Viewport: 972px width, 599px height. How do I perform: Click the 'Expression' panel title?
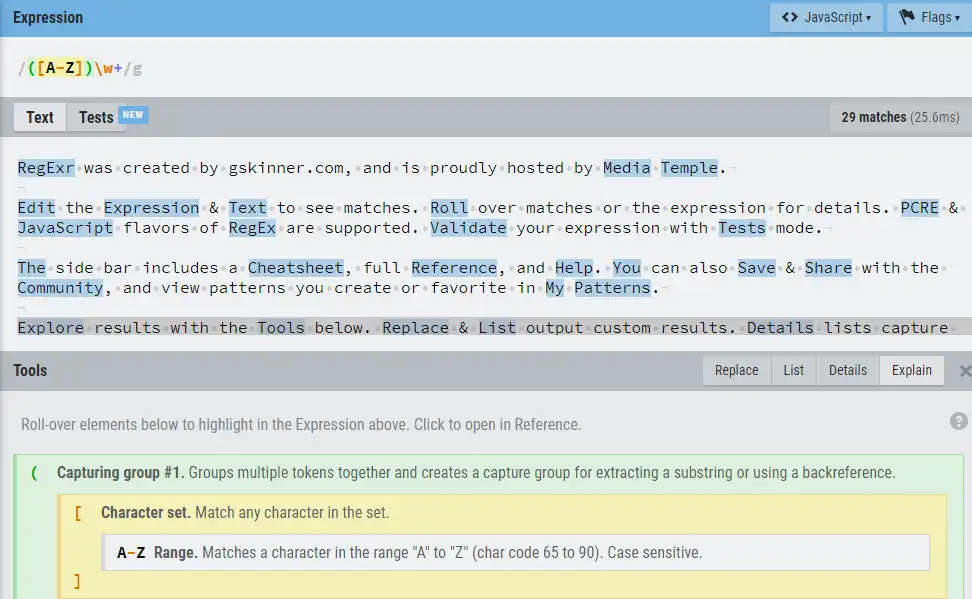pyautogui.click(x=48, y=18)
